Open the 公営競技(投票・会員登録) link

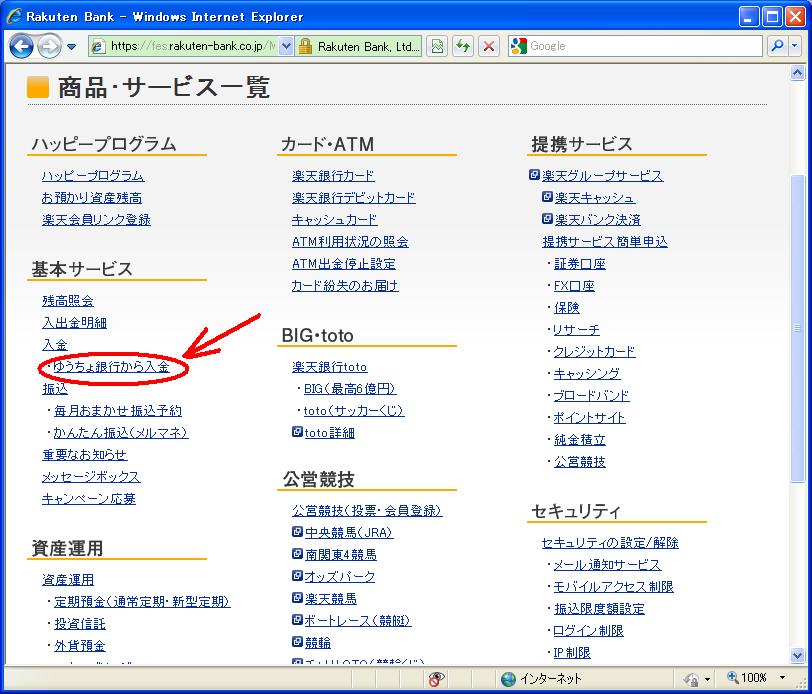pos(367,511)
